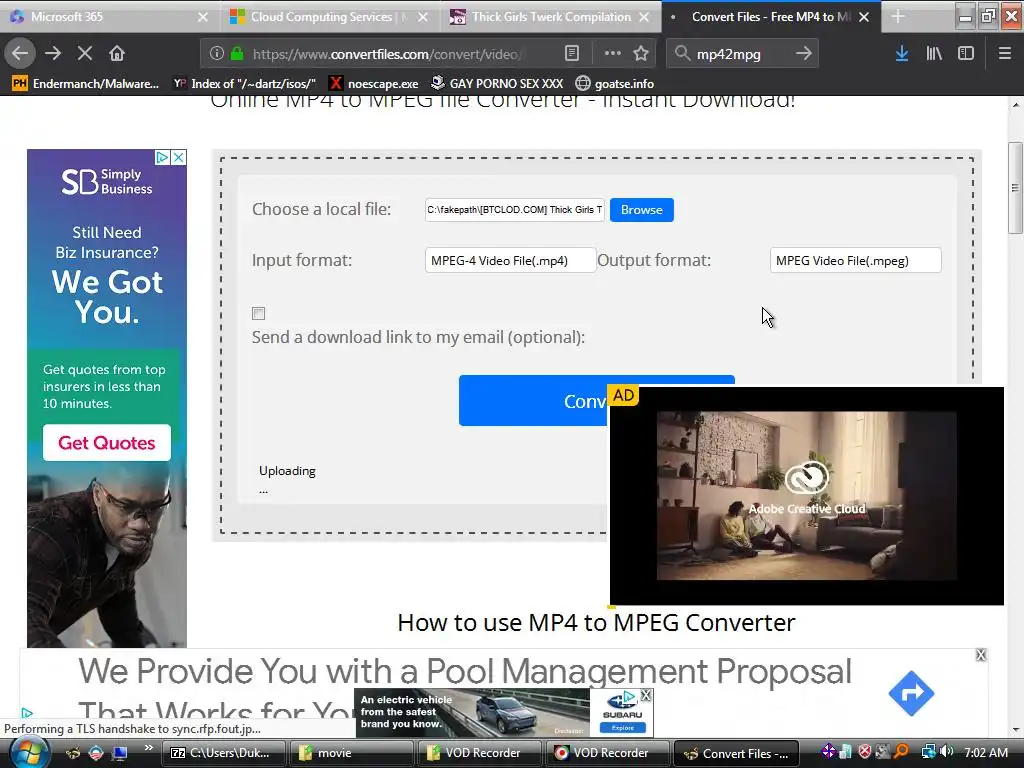Open the noescape.exe bookmark
The image size is (1024, 768).
point(374,84)
